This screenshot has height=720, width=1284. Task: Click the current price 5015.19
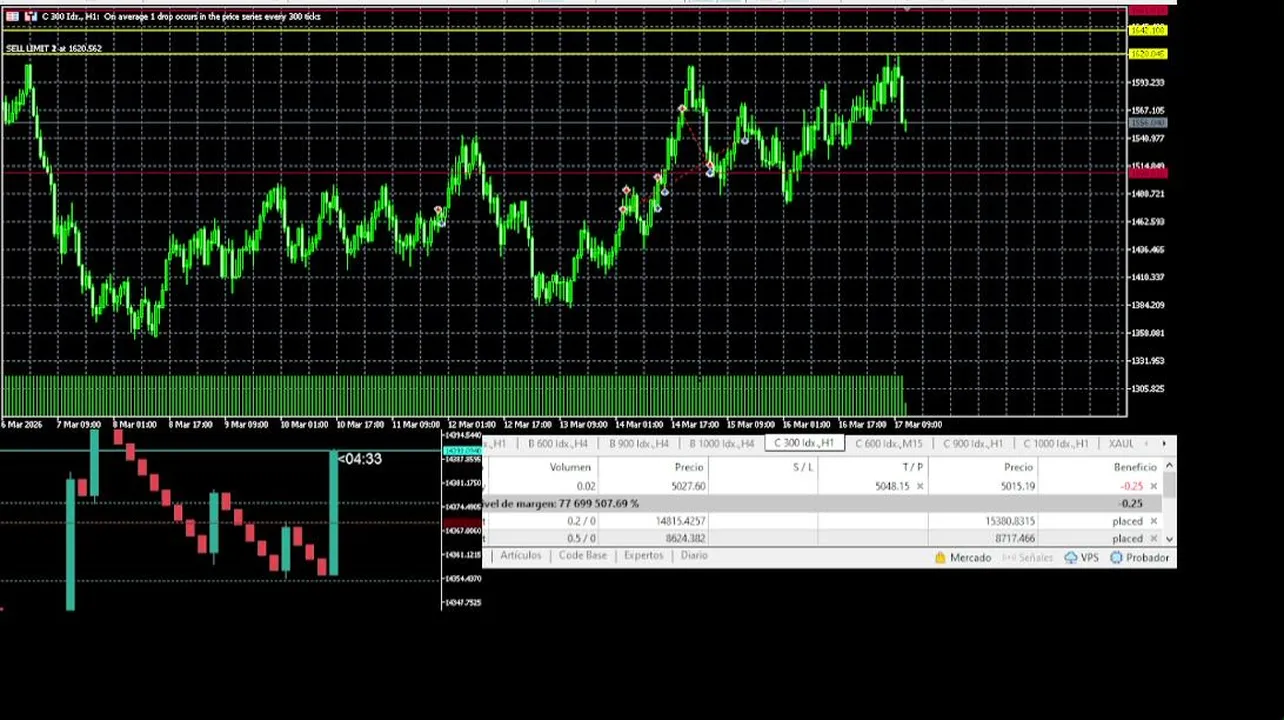pyautogui.click(x=1017, y=486)
